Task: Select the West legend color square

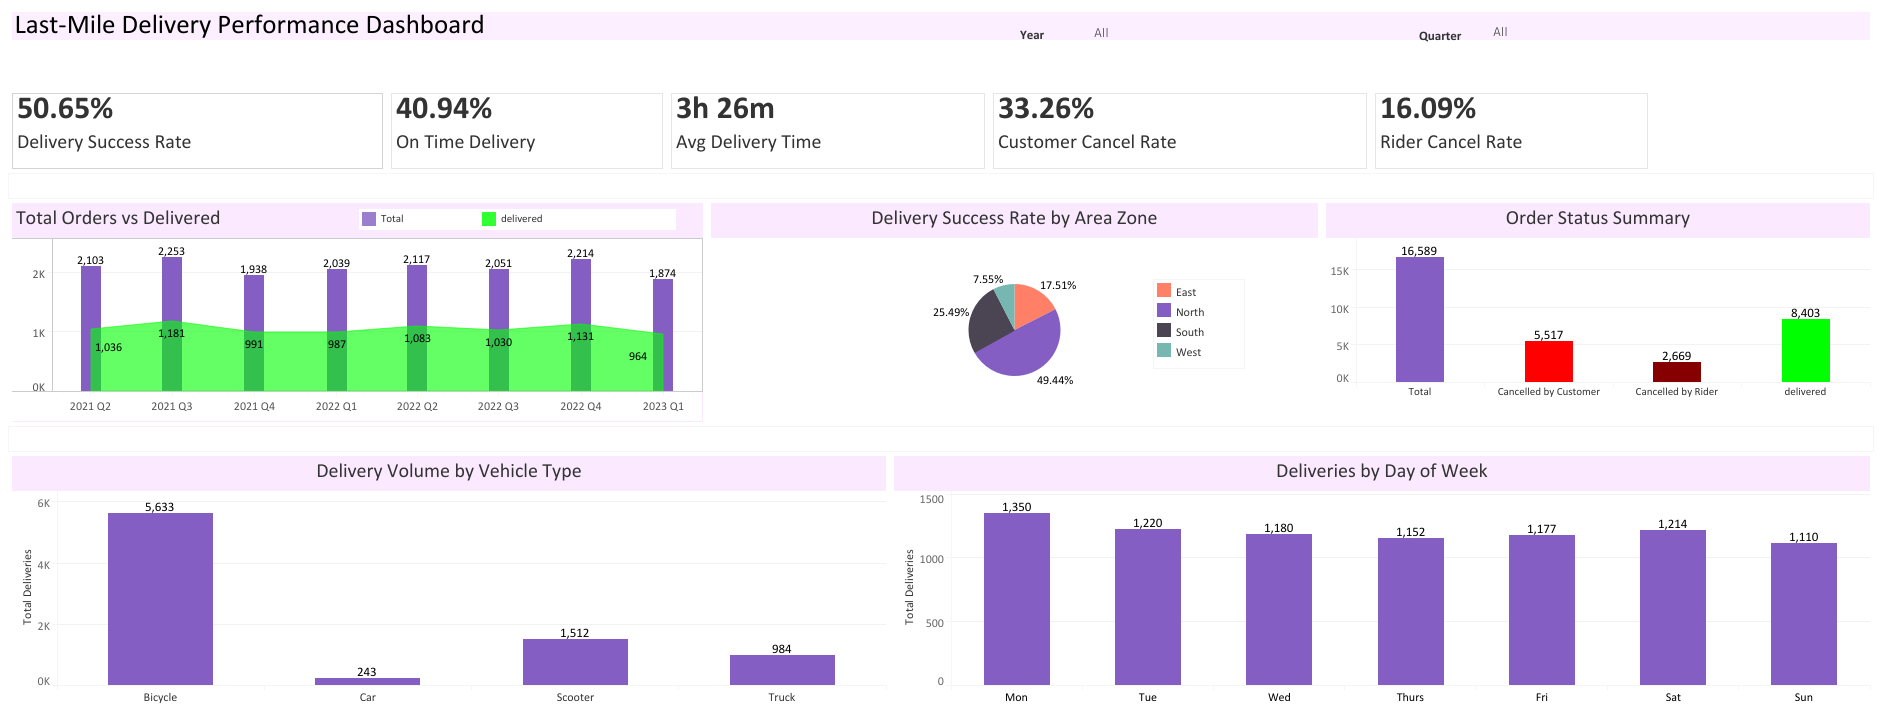Action: [1164, 351]
